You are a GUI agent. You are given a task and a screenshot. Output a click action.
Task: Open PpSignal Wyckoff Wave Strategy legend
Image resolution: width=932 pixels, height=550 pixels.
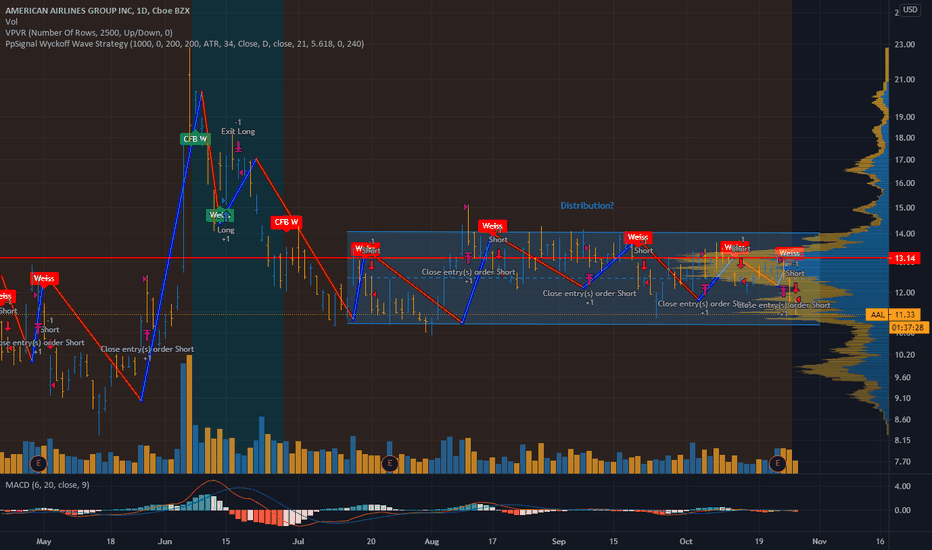(185, 44)
